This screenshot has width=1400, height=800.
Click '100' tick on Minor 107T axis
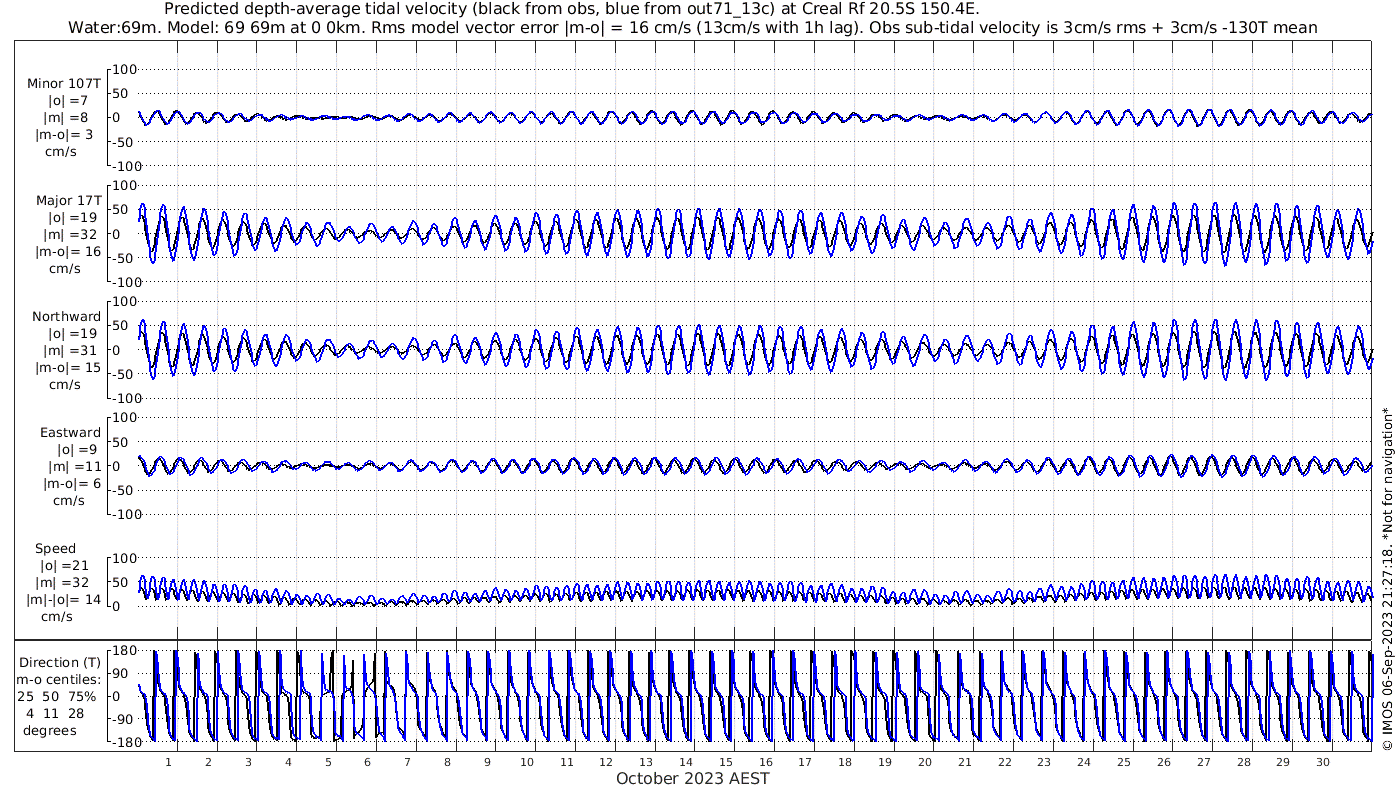(x=123, y=69)
